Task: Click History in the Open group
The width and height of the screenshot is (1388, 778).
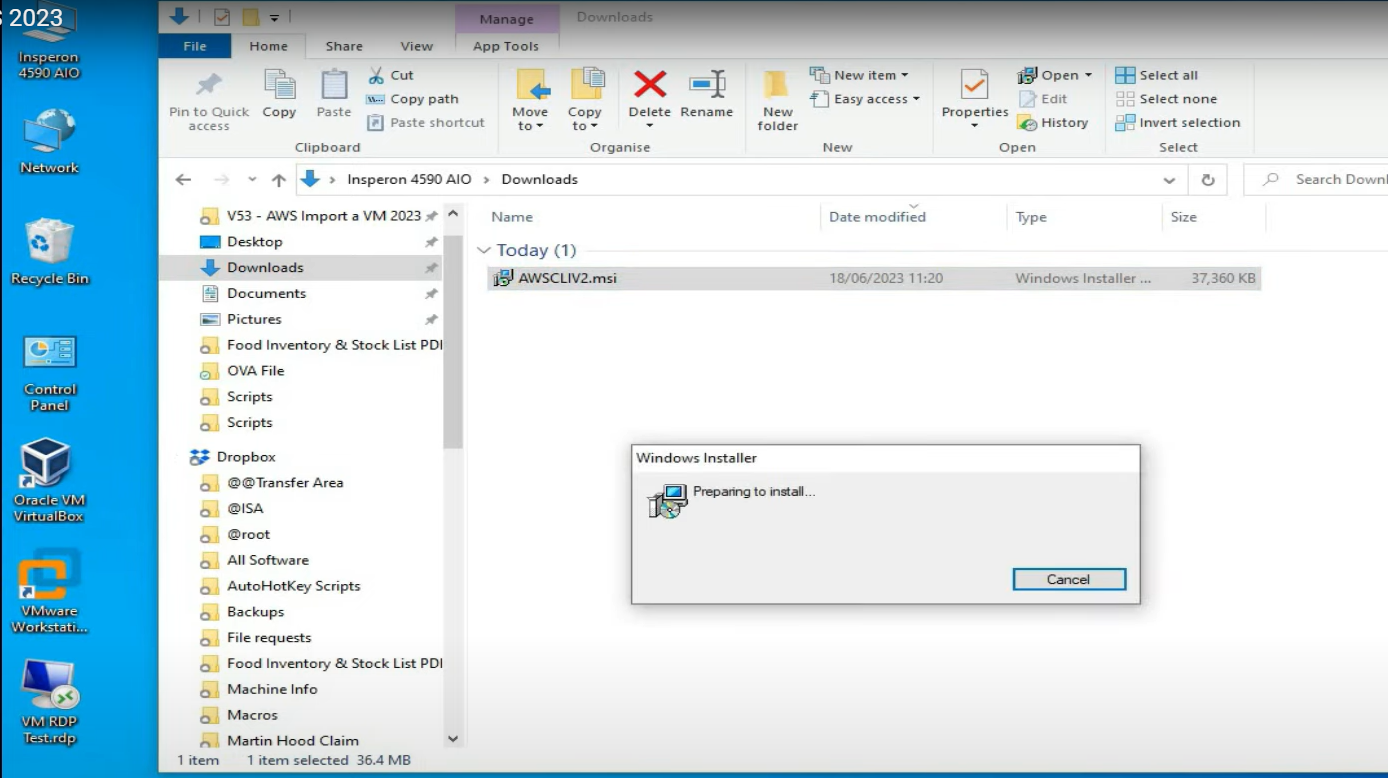Action: (x=1053, y=123)
